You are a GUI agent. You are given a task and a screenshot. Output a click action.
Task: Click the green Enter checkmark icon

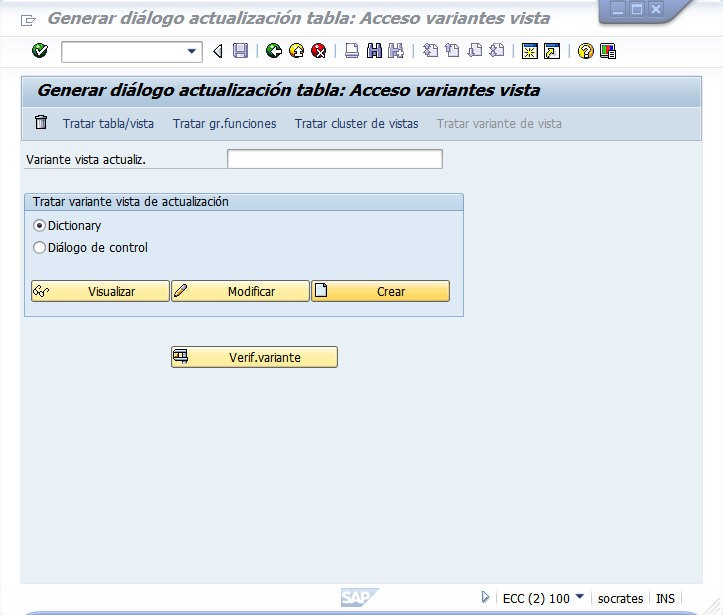[40, 51]
